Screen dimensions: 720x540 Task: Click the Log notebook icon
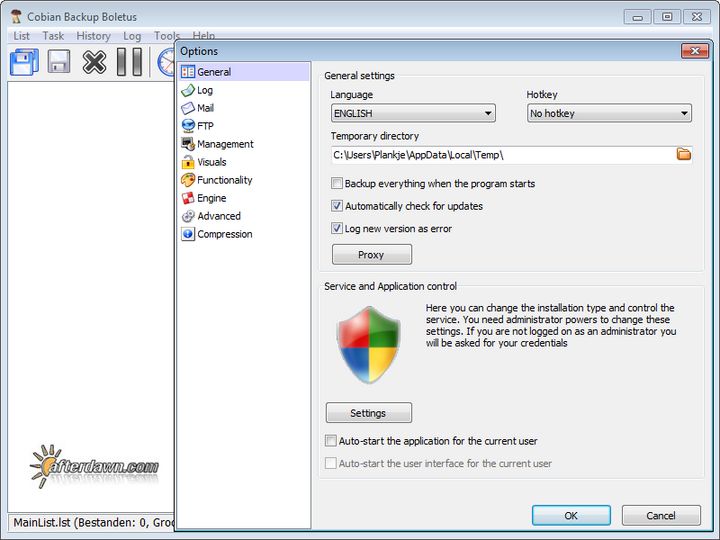click(188, 90)
